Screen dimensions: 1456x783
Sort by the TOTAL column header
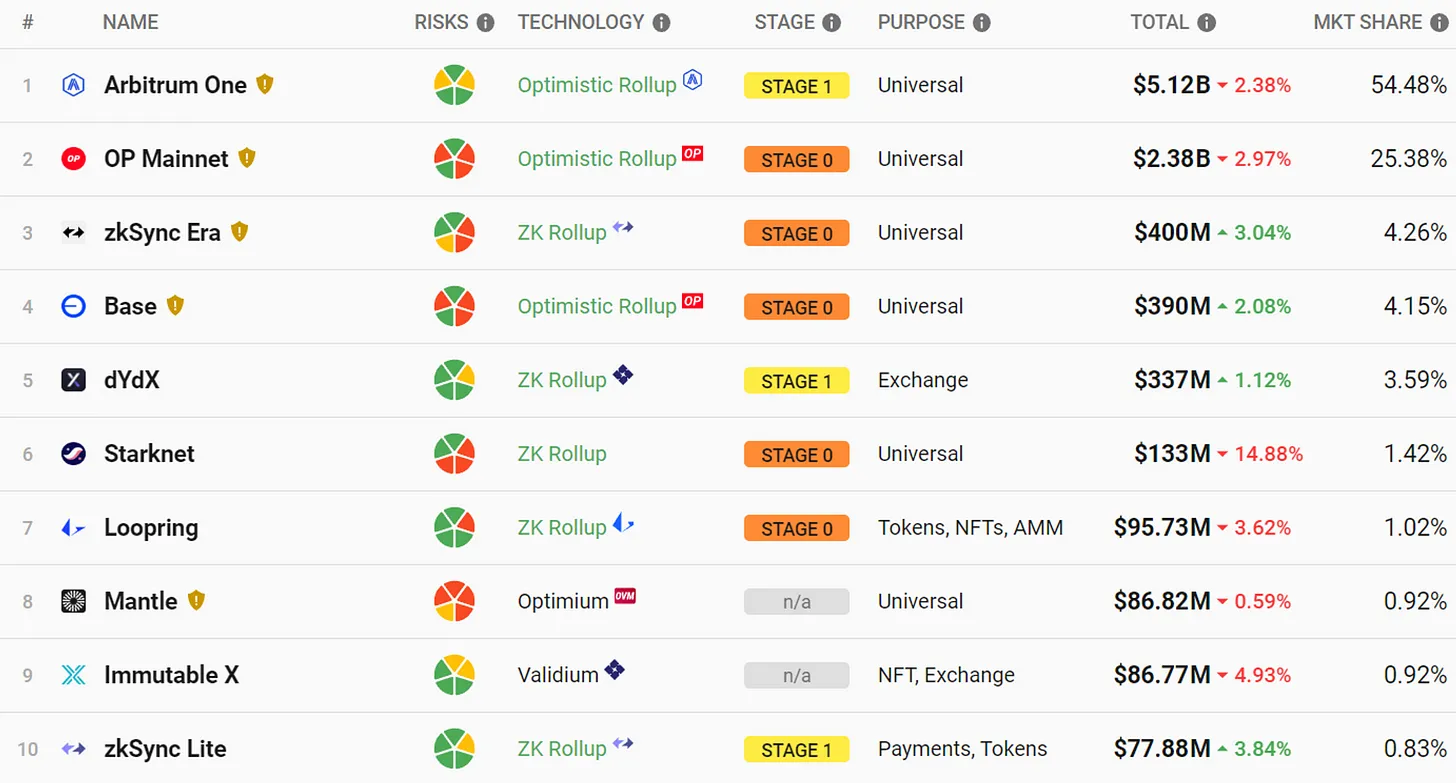point(1159,23)
